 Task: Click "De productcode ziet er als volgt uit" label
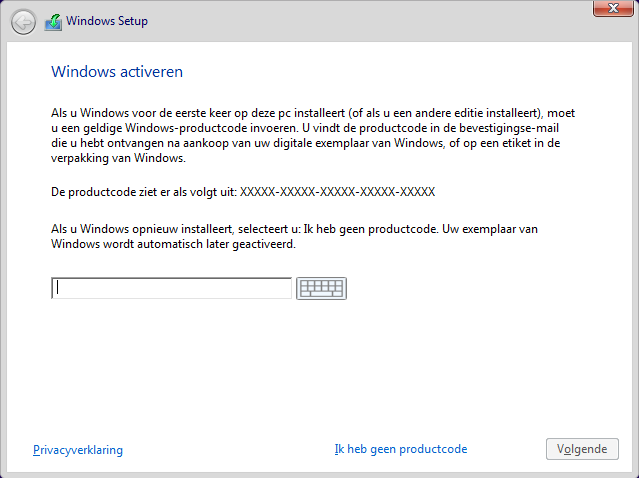tap(144, 191)
